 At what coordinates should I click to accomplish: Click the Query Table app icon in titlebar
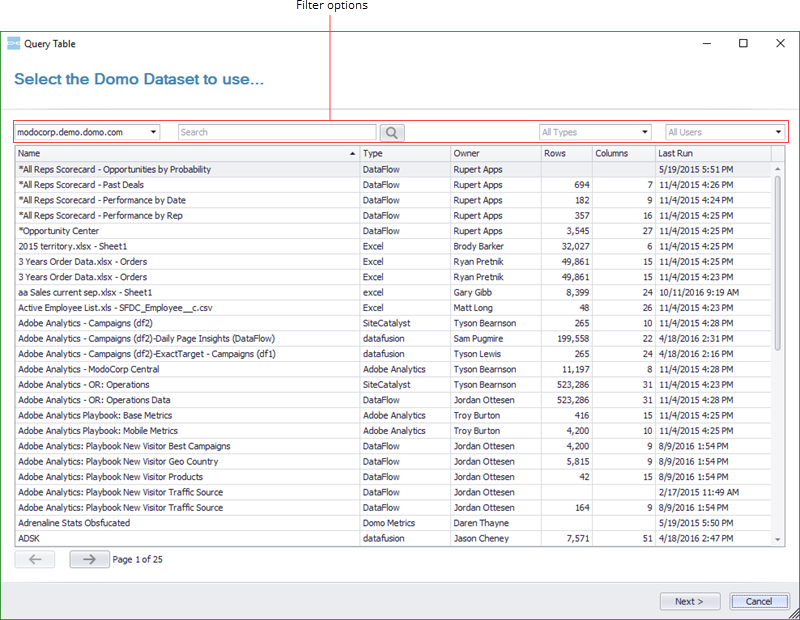[14, 43]
